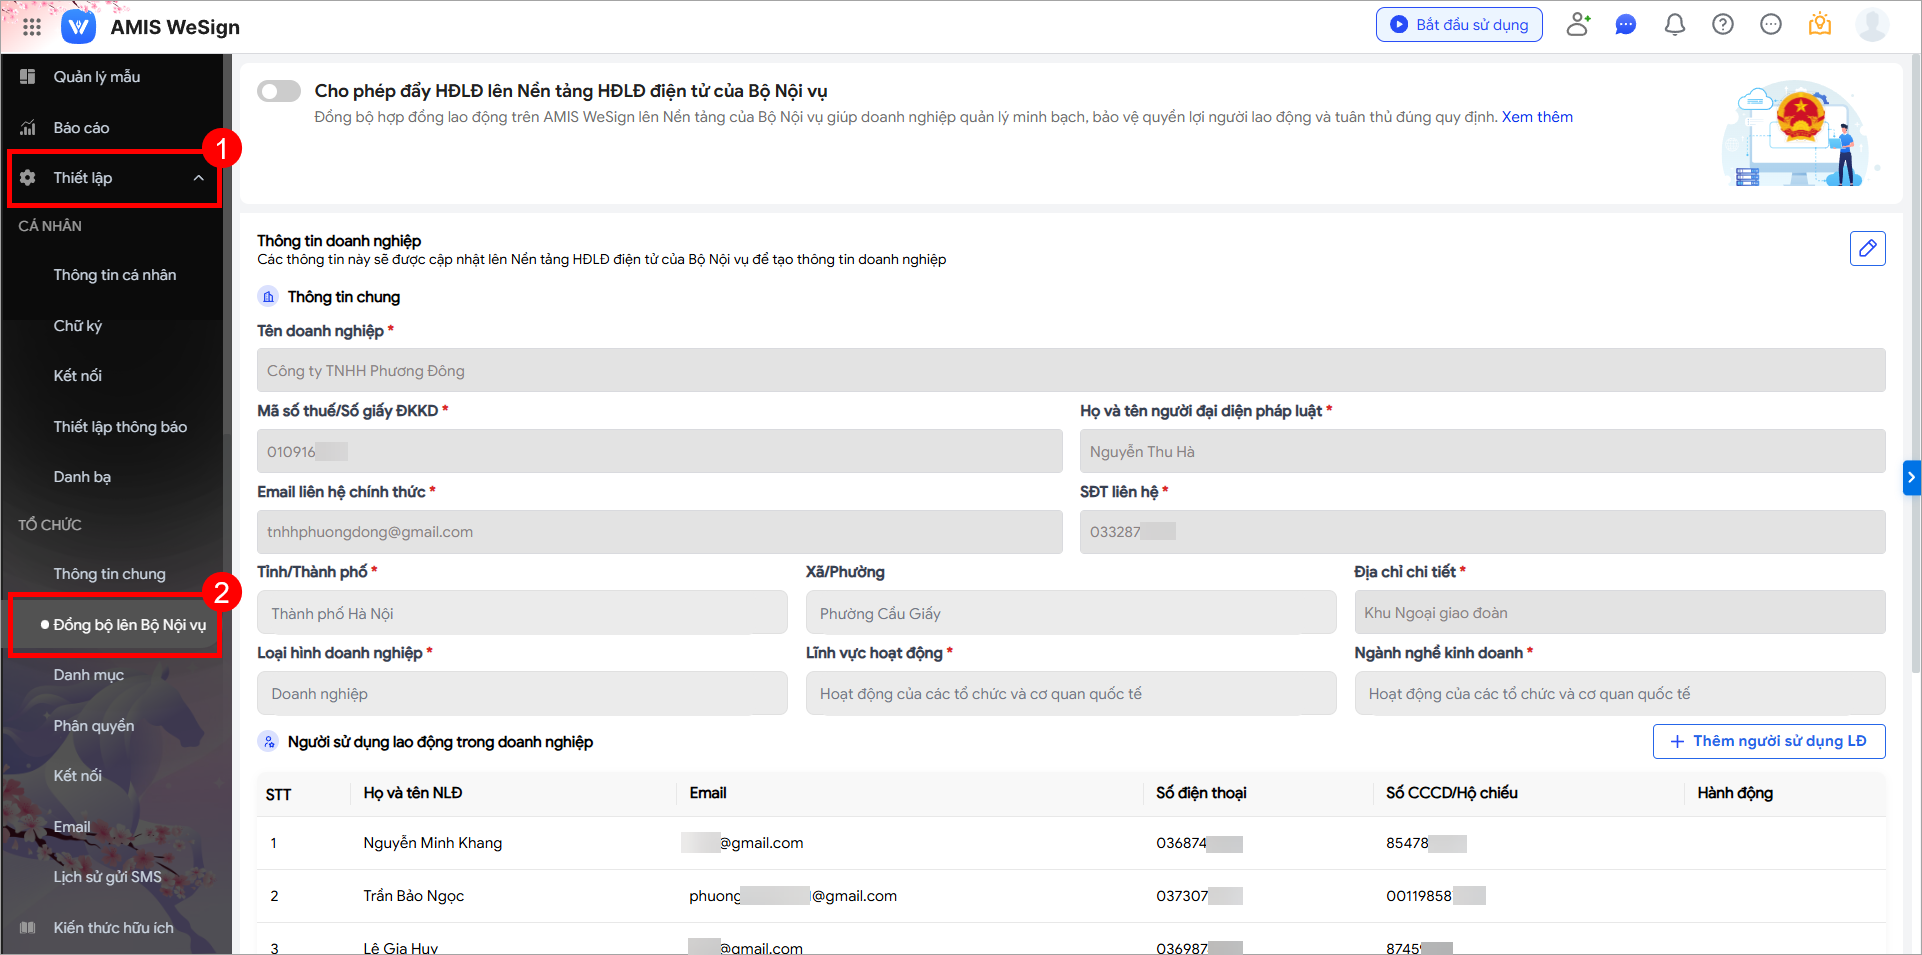1922x955 pixels.
Task: Click the Tên doanh nghiệp input field
Action: coord(1070,371)
